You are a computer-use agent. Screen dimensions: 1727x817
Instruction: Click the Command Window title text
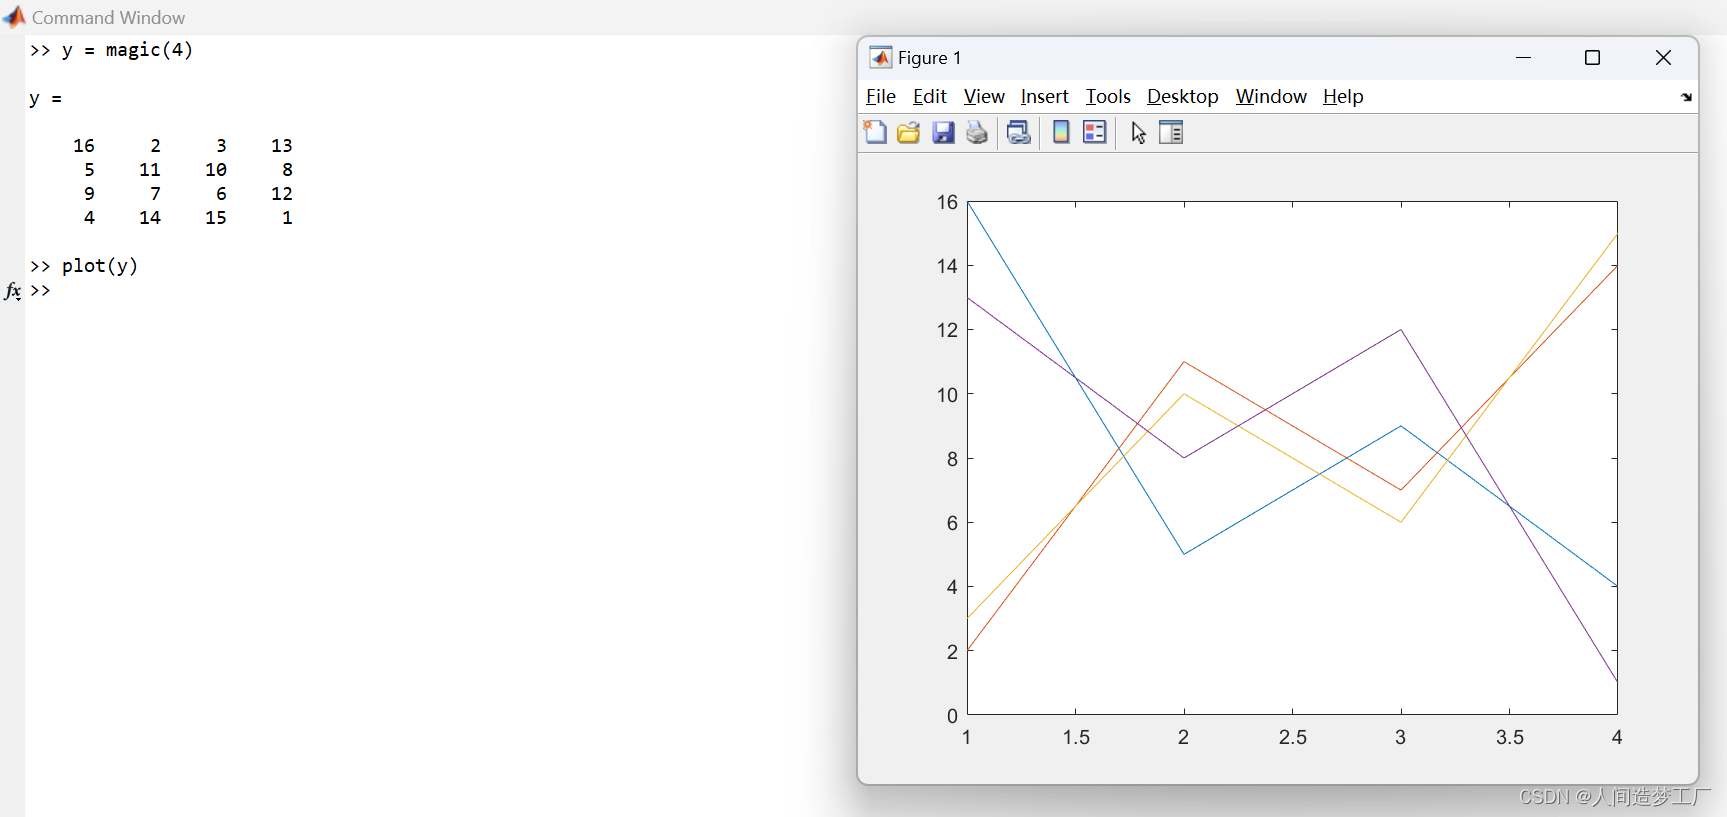(x=108, y=18)
